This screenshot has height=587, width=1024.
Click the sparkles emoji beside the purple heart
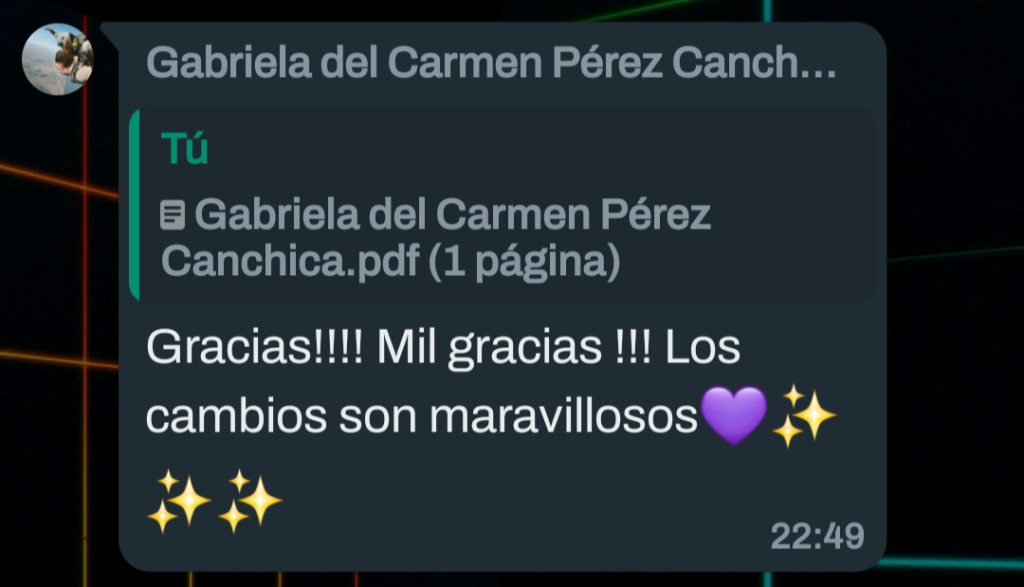803,416
